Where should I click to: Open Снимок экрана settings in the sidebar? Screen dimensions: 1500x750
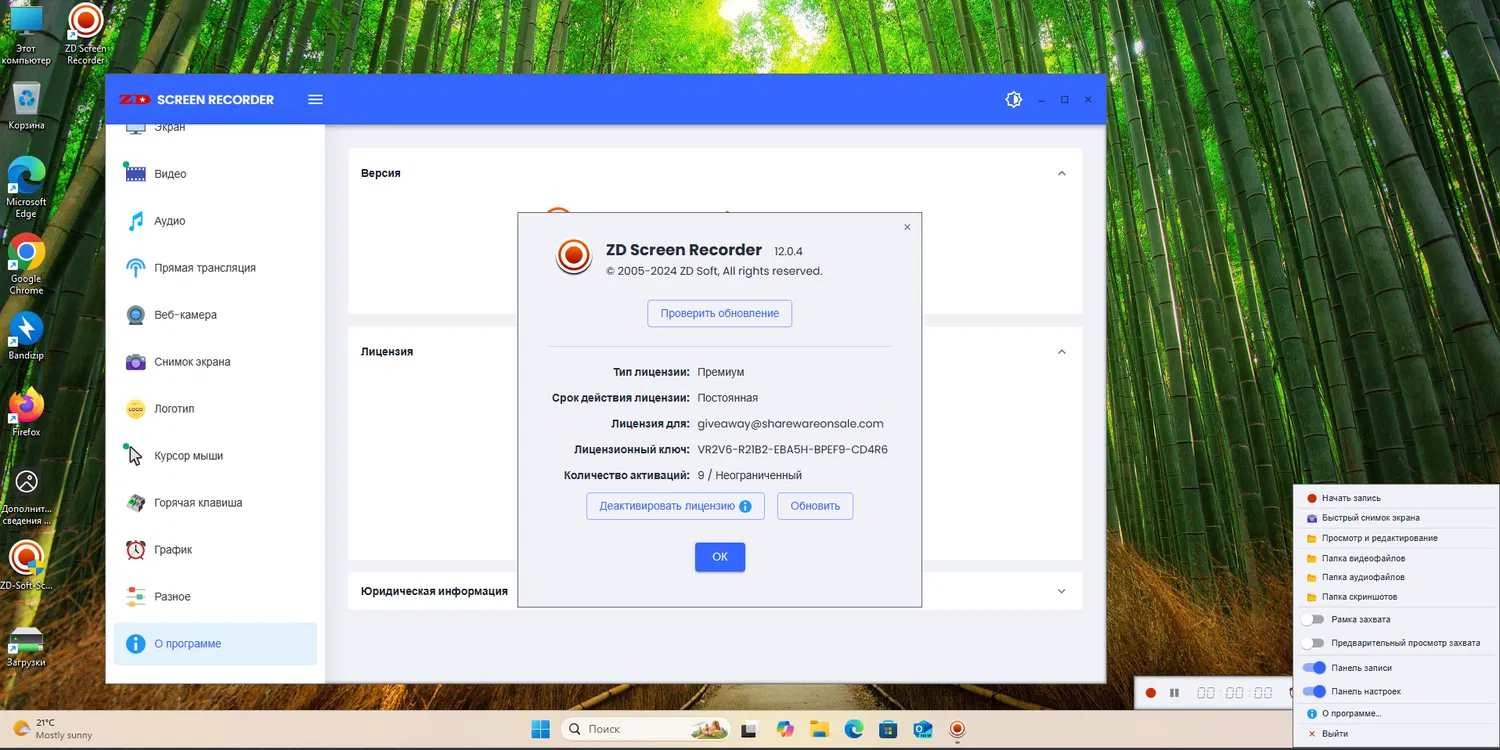click(215, 362)
